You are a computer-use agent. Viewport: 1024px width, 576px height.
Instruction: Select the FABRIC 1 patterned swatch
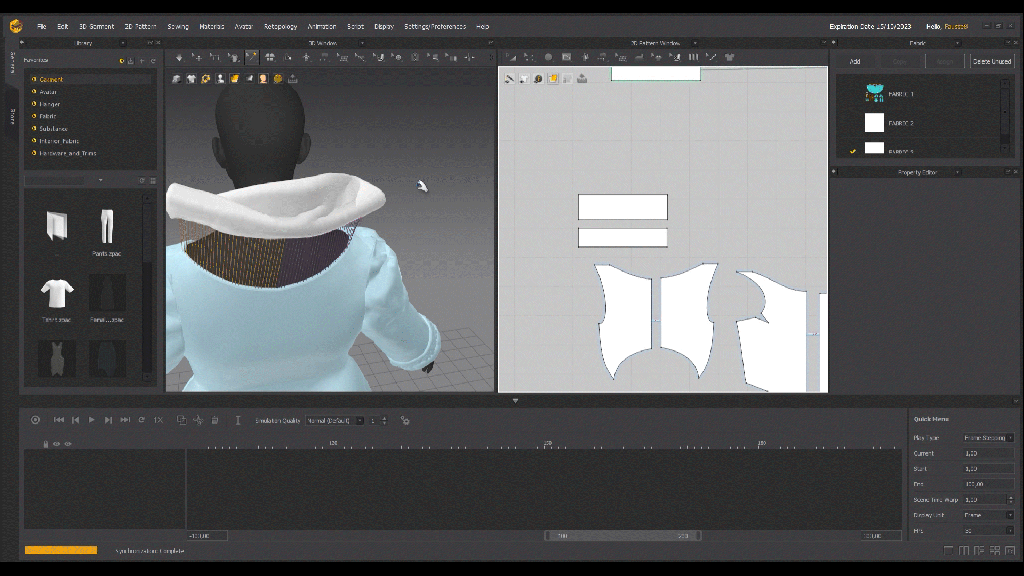point(874,94)
